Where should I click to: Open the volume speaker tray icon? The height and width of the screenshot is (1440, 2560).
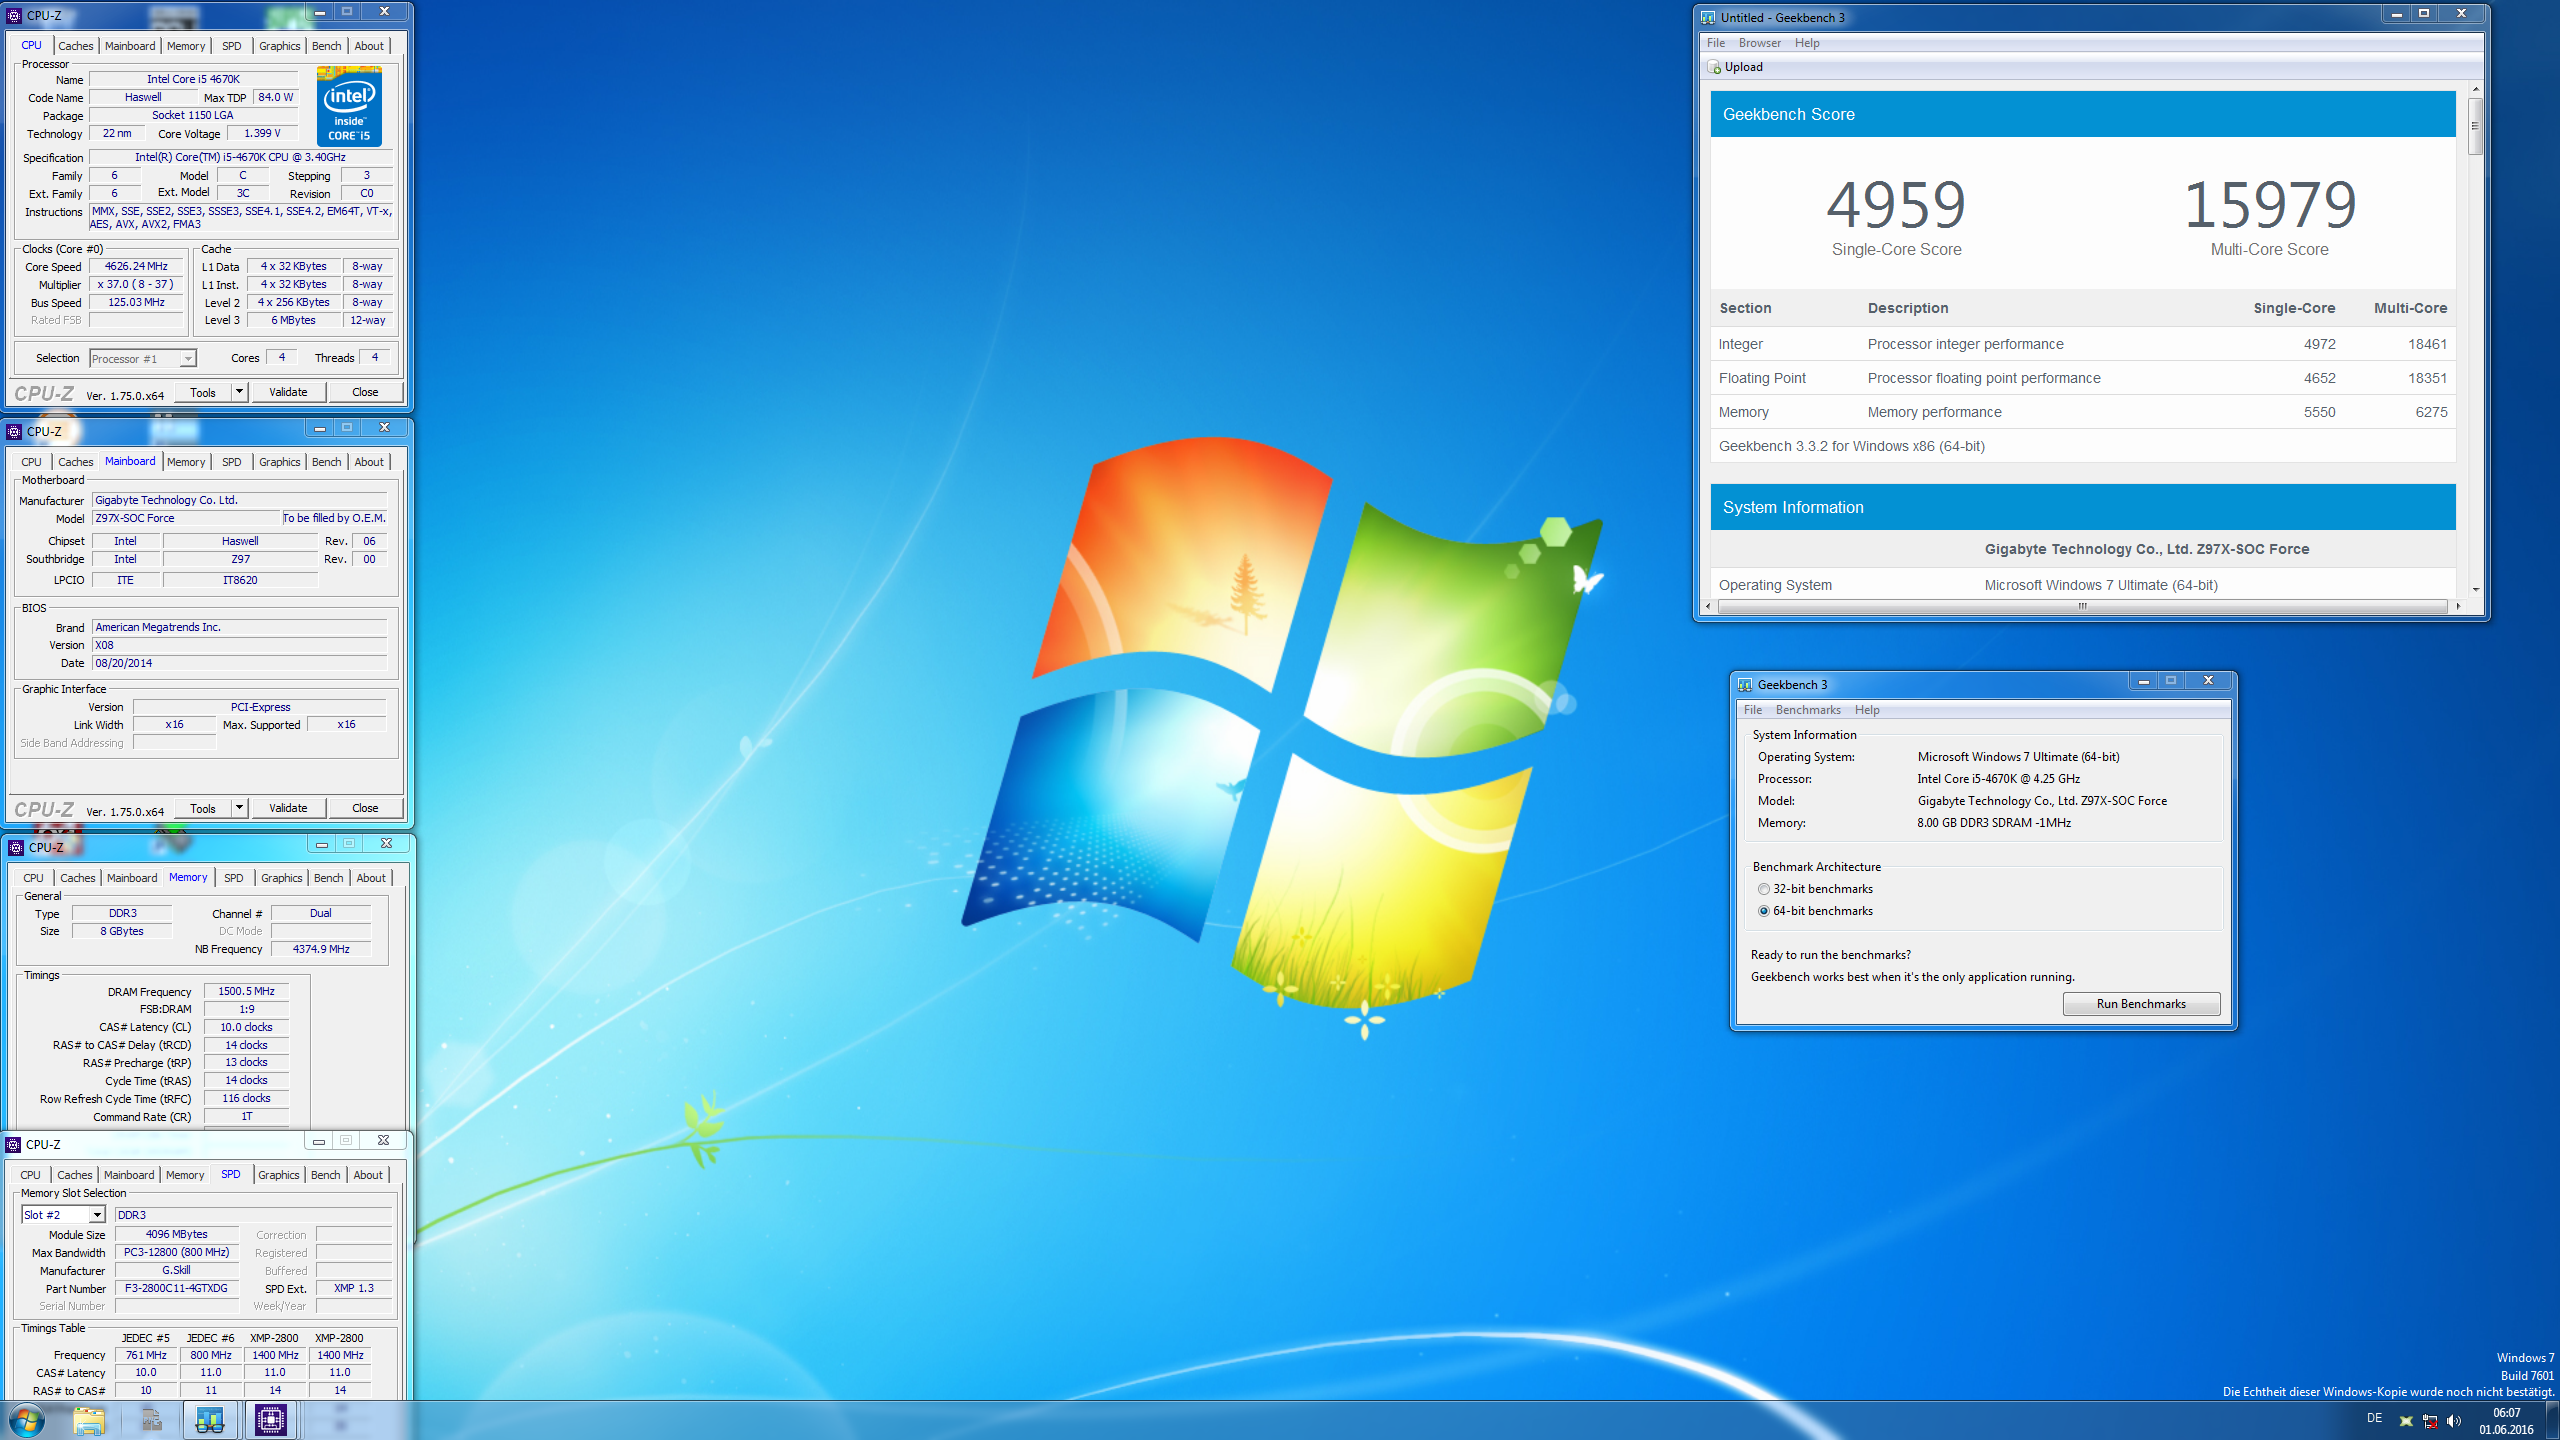tap(2454, 1421)
